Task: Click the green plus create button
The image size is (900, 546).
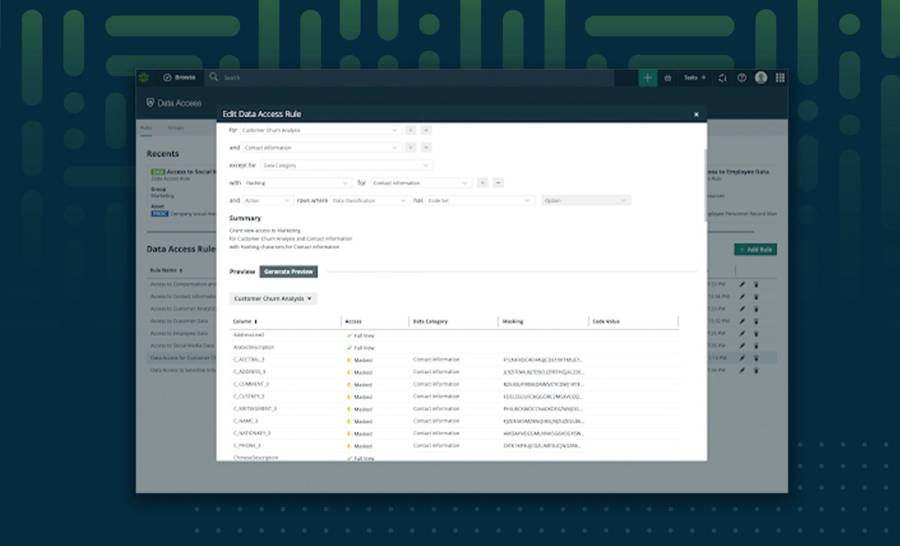Action: (x=648, y=77)
